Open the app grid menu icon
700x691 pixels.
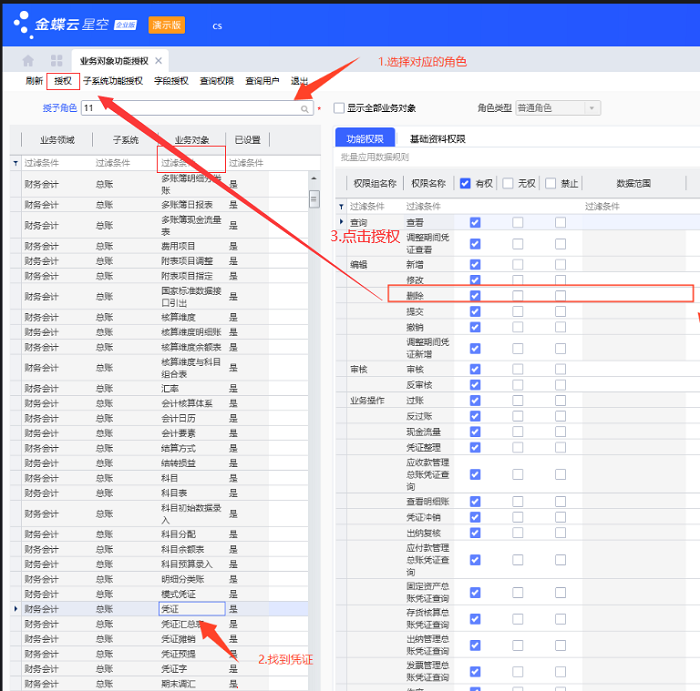56,61
